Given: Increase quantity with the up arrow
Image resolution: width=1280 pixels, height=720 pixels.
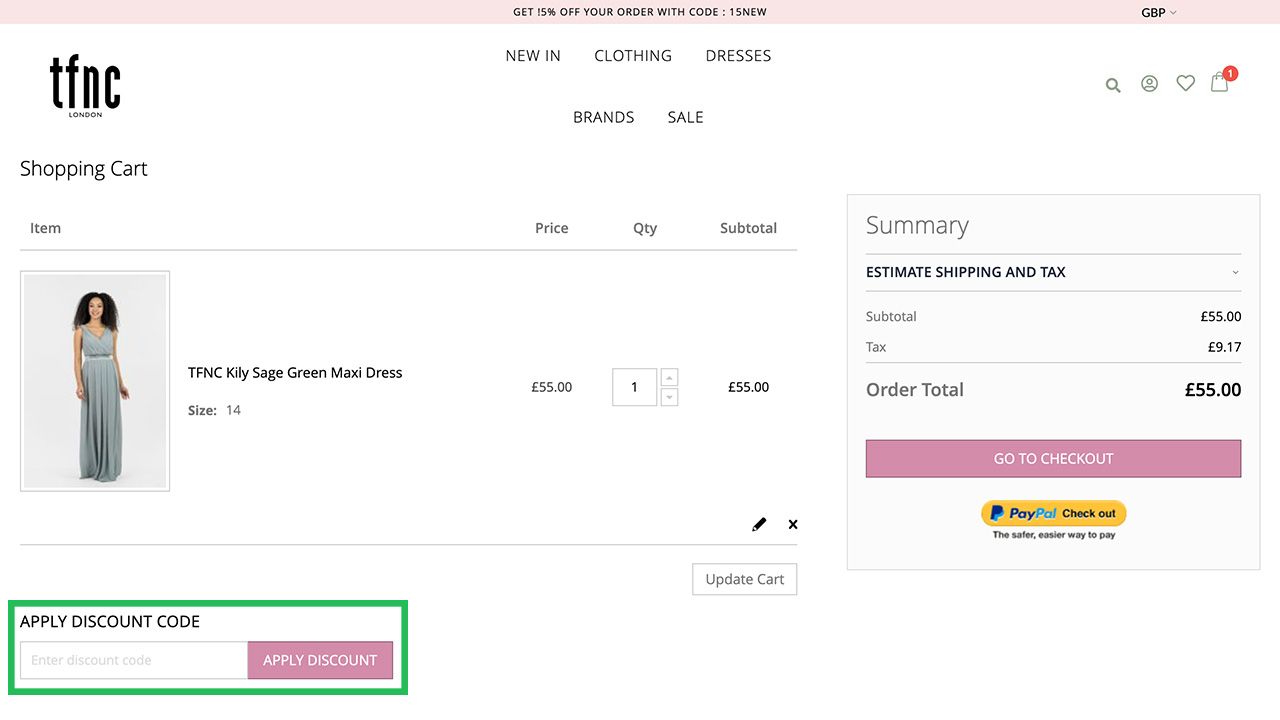Looking at the screenshot, I should click(670, 377).
